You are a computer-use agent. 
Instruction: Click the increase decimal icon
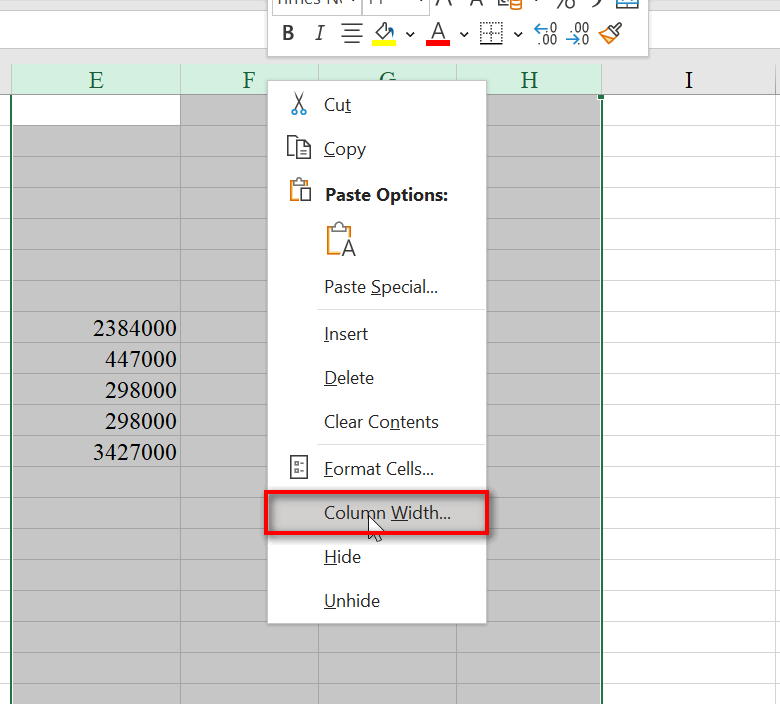click(545, 34)
